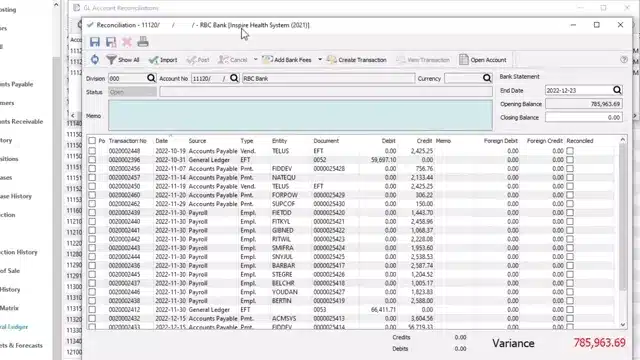Sort by Transaction No column header

[127, 141]
